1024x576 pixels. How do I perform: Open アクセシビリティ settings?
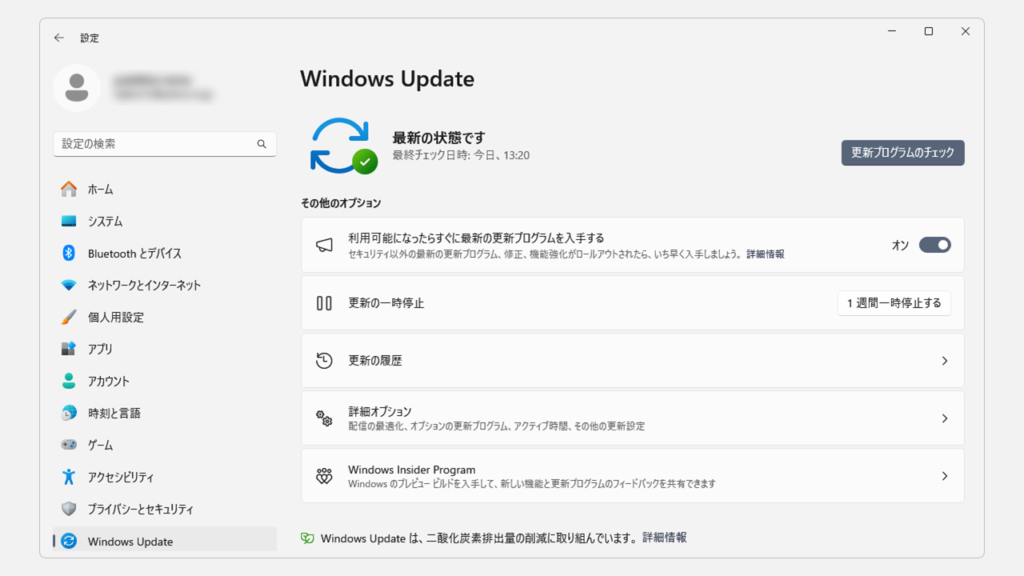coord(165,477)
